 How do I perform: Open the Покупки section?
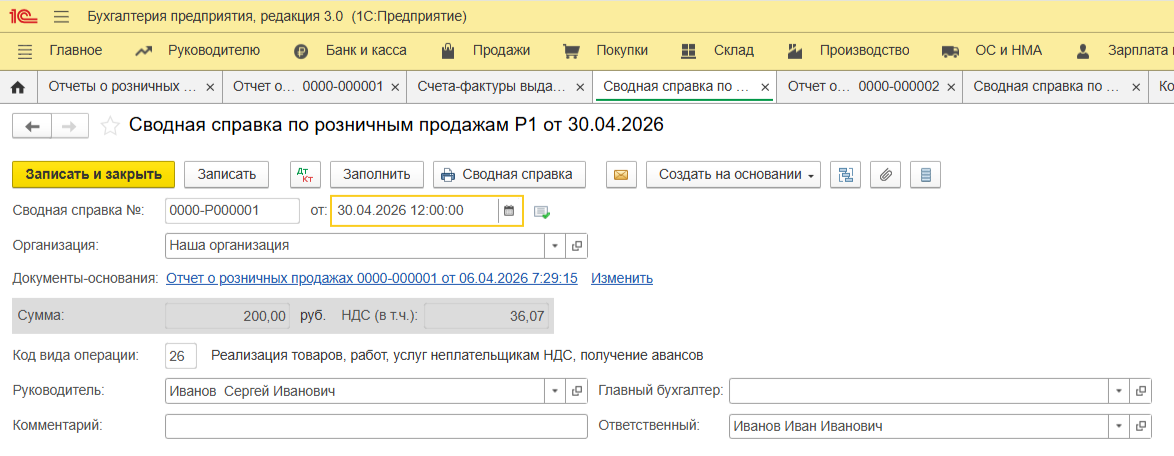(621, 51)
